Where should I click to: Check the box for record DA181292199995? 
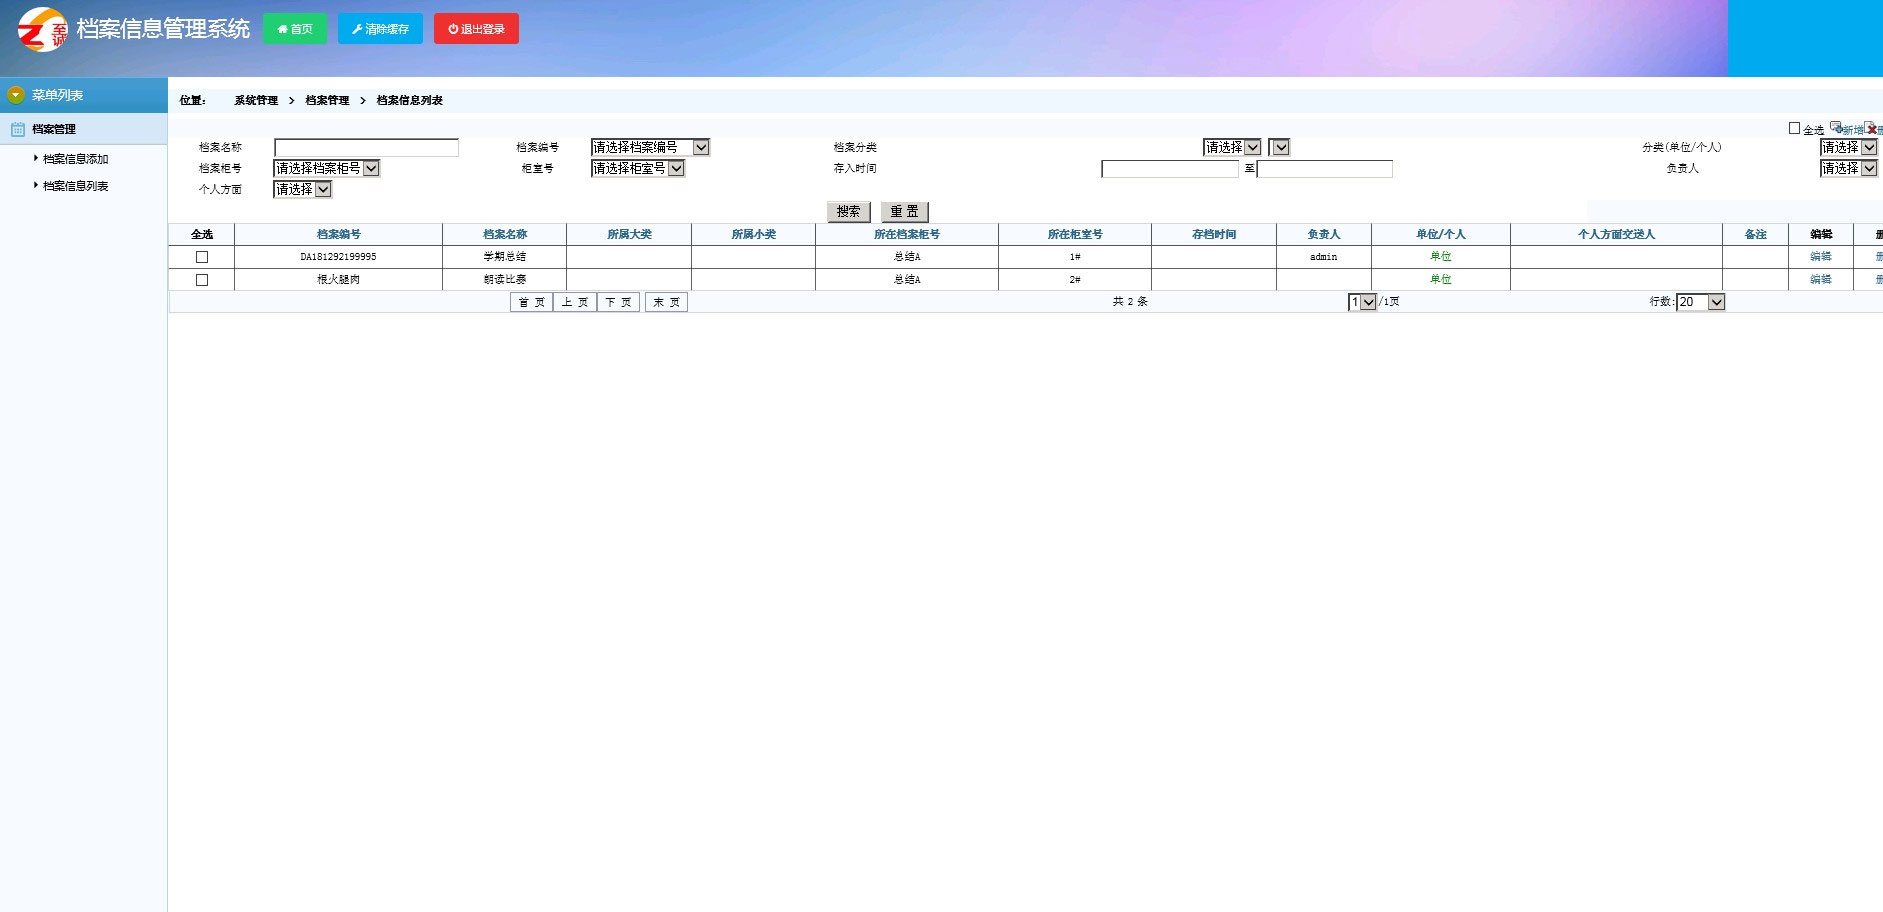[x=202, y=257]
